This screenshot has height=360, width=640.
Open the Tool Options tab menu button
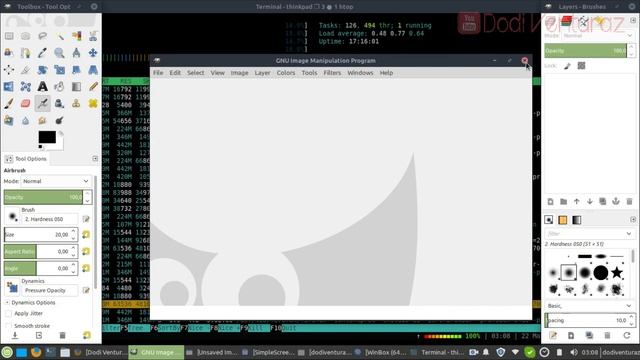click(x=95, y=158)
